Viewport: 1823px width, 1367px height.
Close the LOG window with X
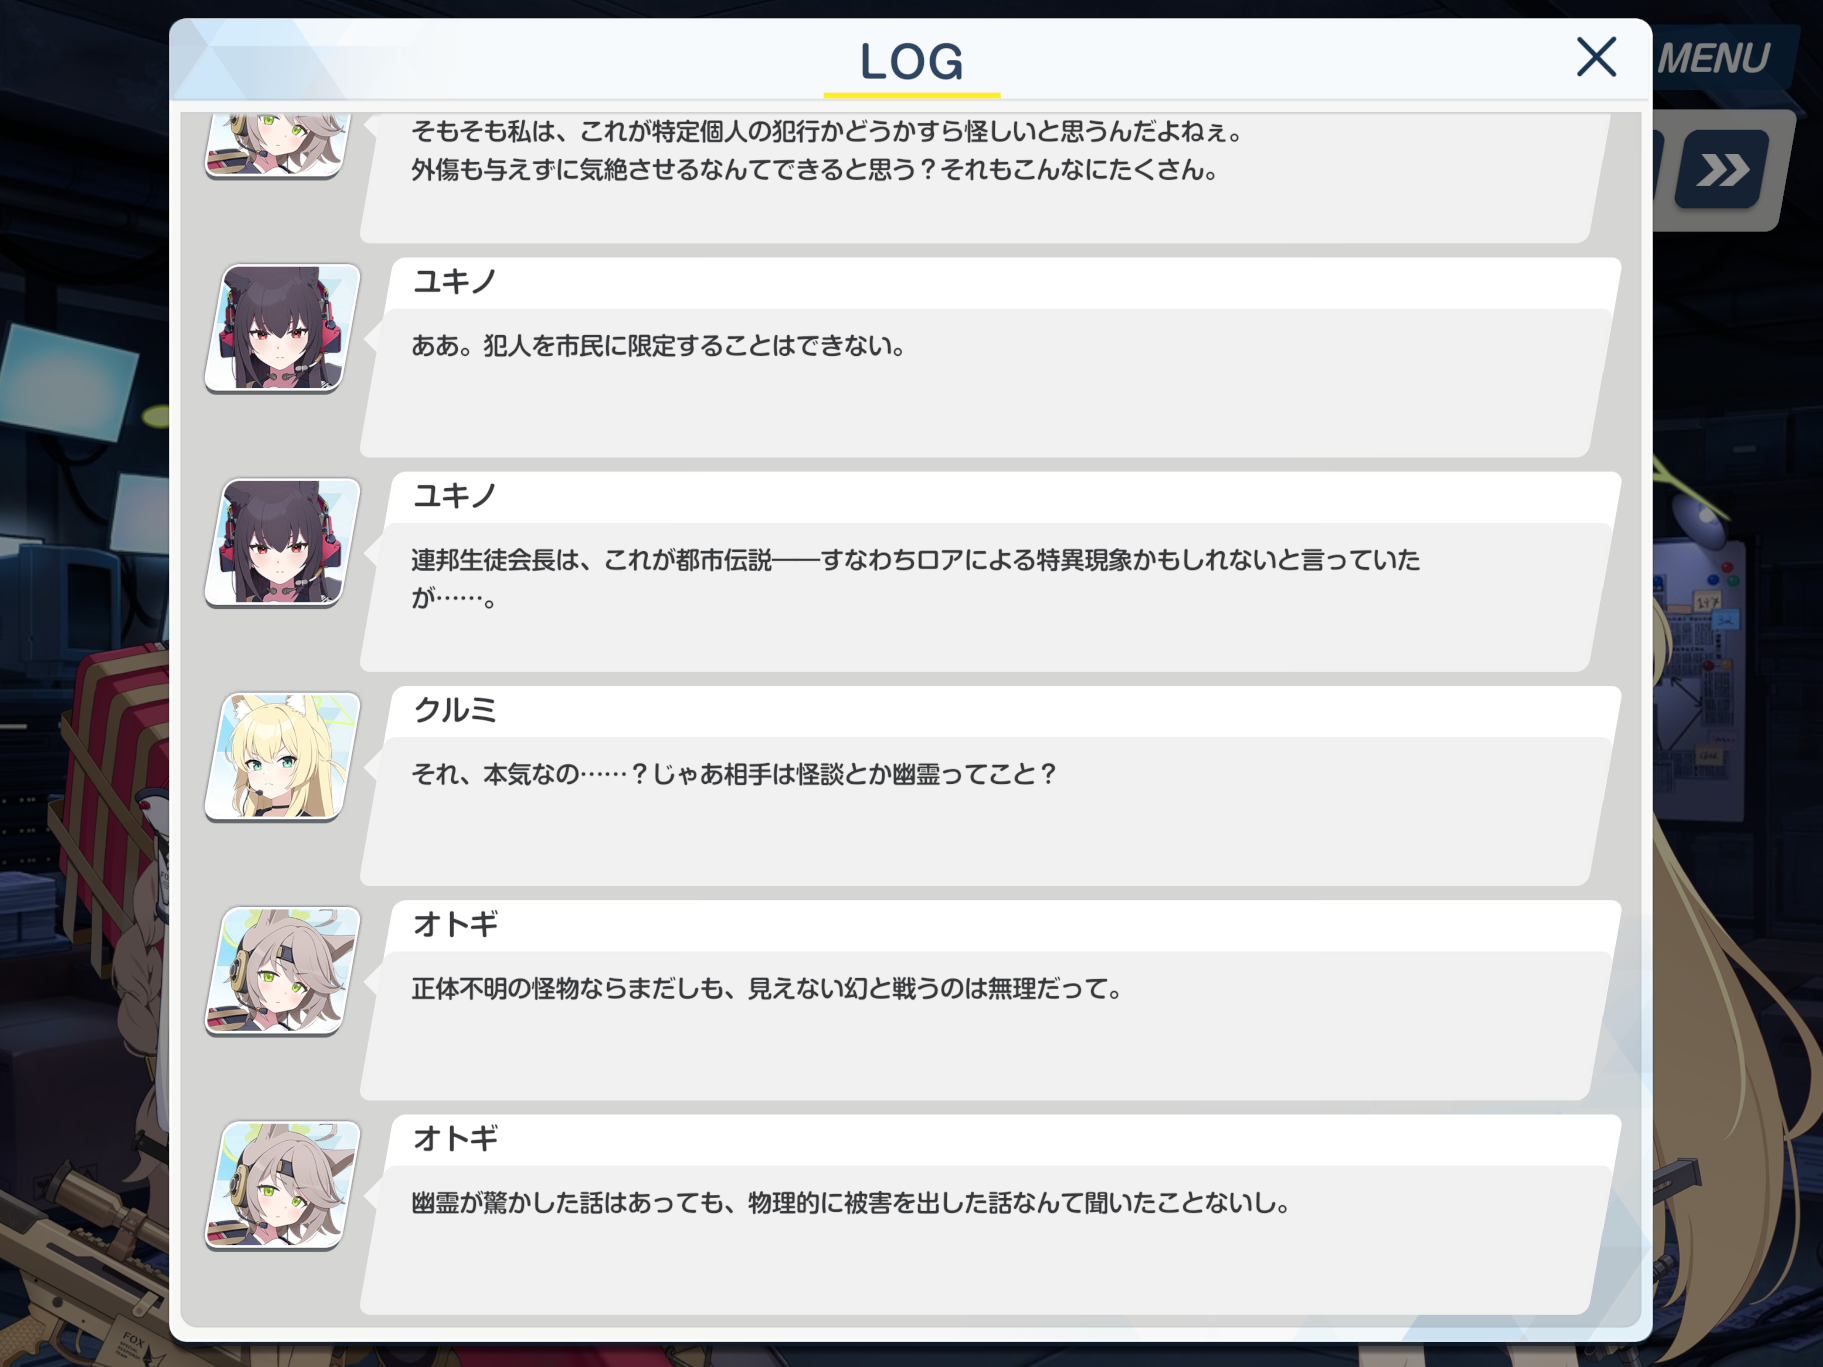coord(1596,57)
